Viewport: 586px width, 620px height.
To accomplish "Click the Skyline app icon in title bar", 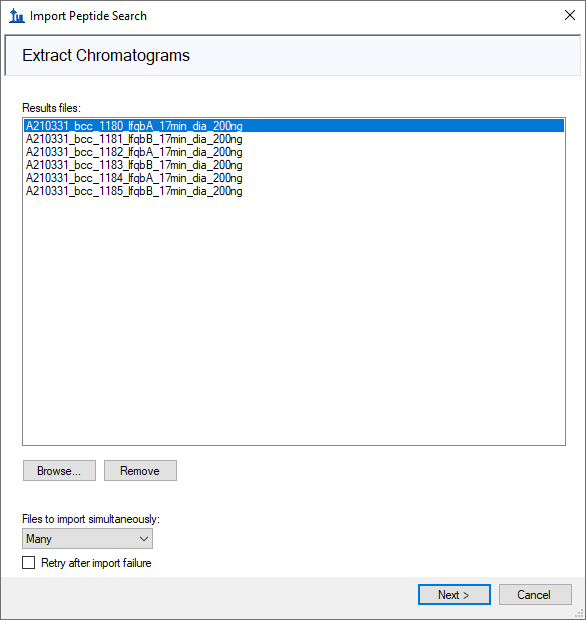I will [17, 16].
